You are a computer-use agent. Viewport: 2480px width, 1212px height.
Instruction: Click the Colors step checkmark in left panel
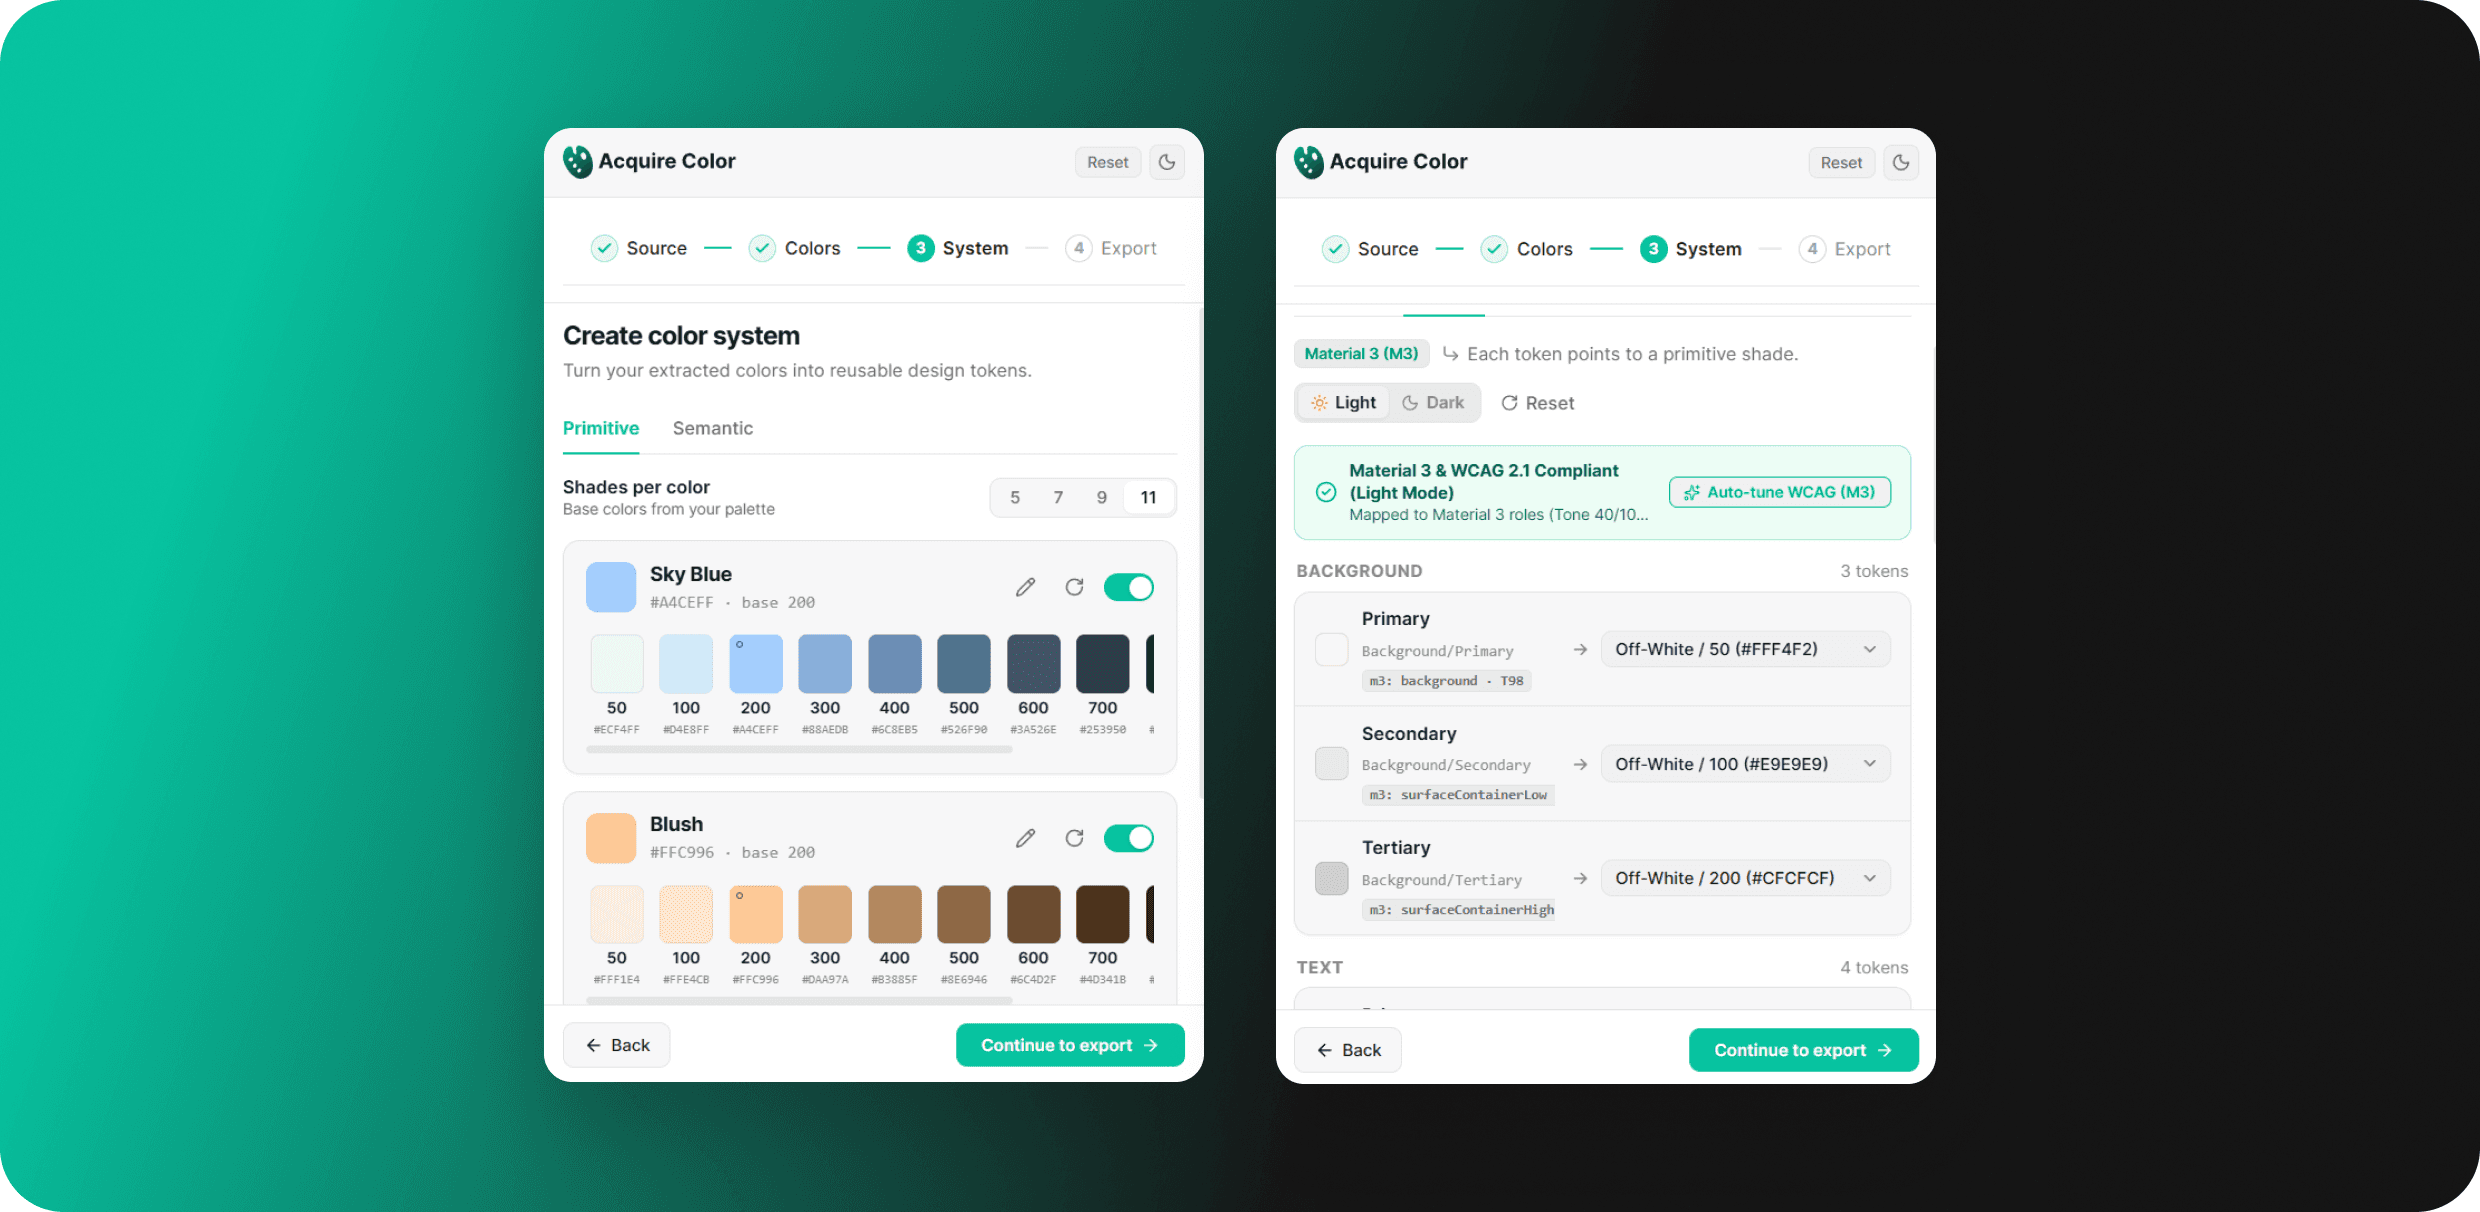[762, 248]
